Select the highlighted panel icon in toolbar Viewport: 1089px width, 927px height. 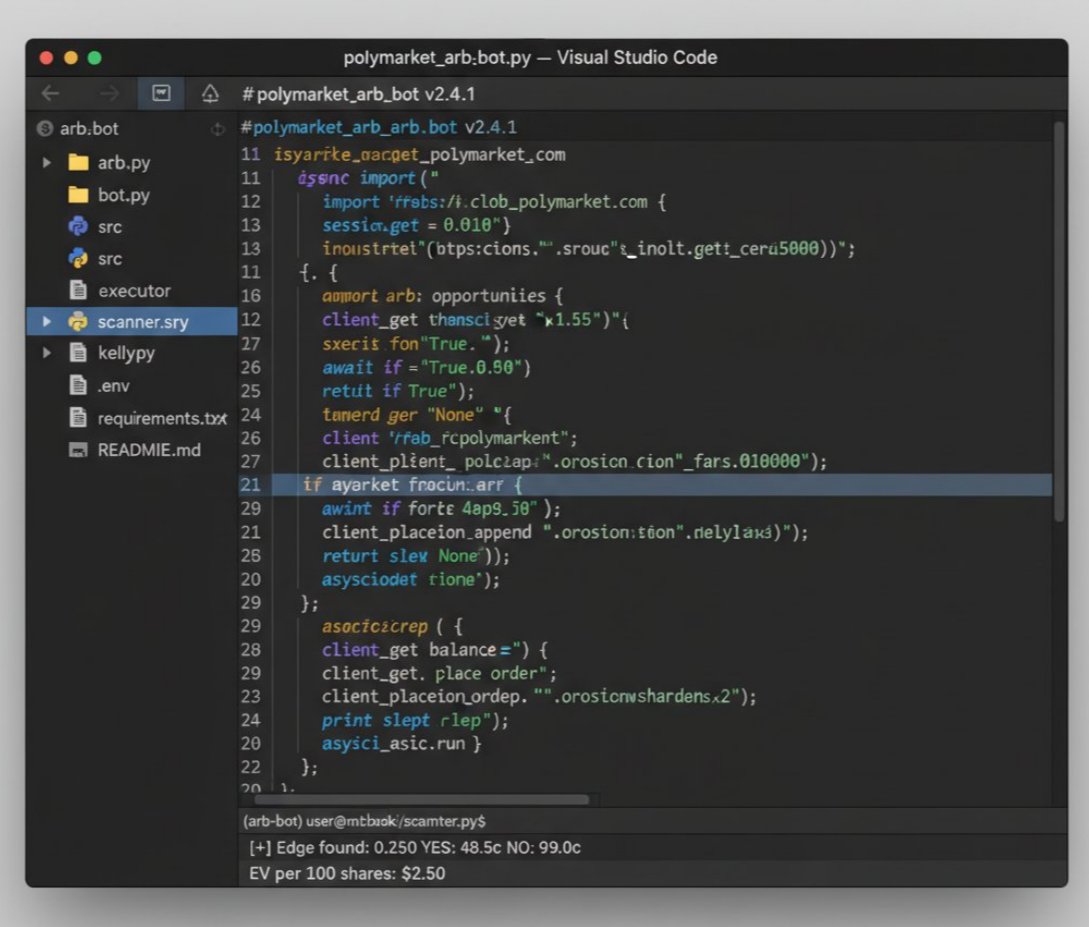pyautogui.click(x=161, y=93)
